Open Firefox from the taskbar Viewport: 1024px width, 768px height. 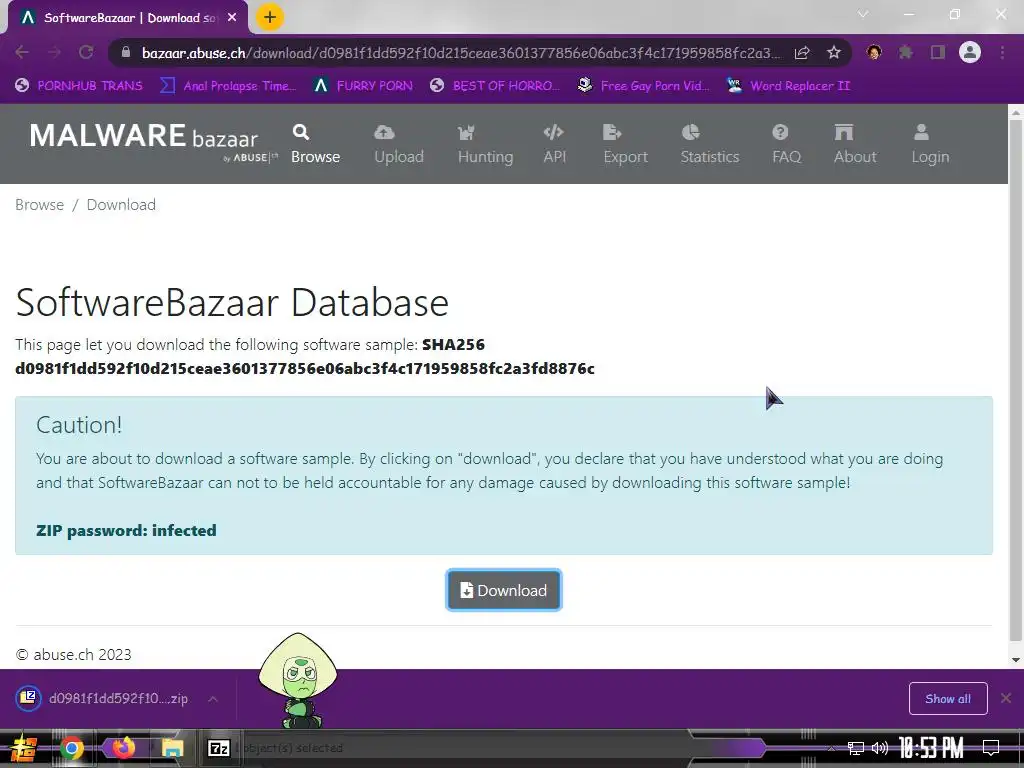click(123, 747)
